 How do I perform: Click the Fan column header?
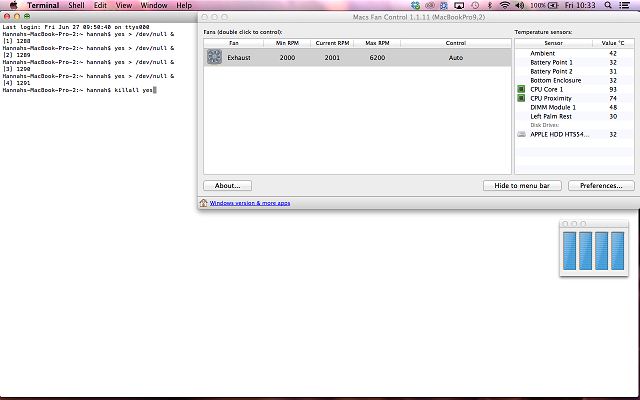[233, 43]
